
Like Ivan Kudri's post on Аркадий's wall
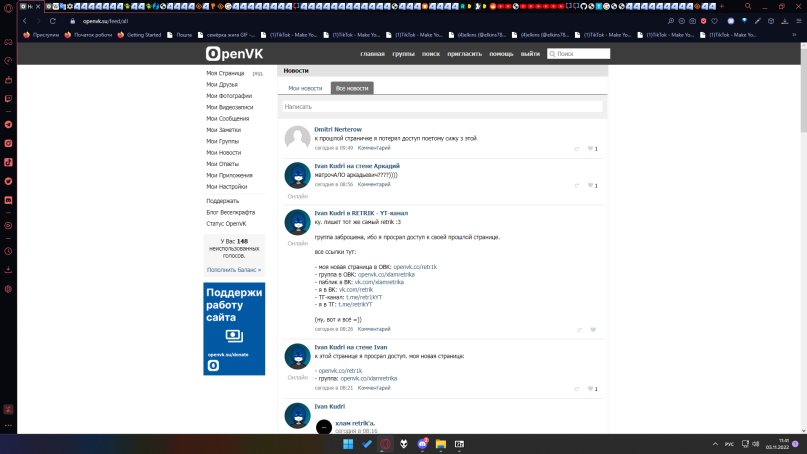point(591,185)
